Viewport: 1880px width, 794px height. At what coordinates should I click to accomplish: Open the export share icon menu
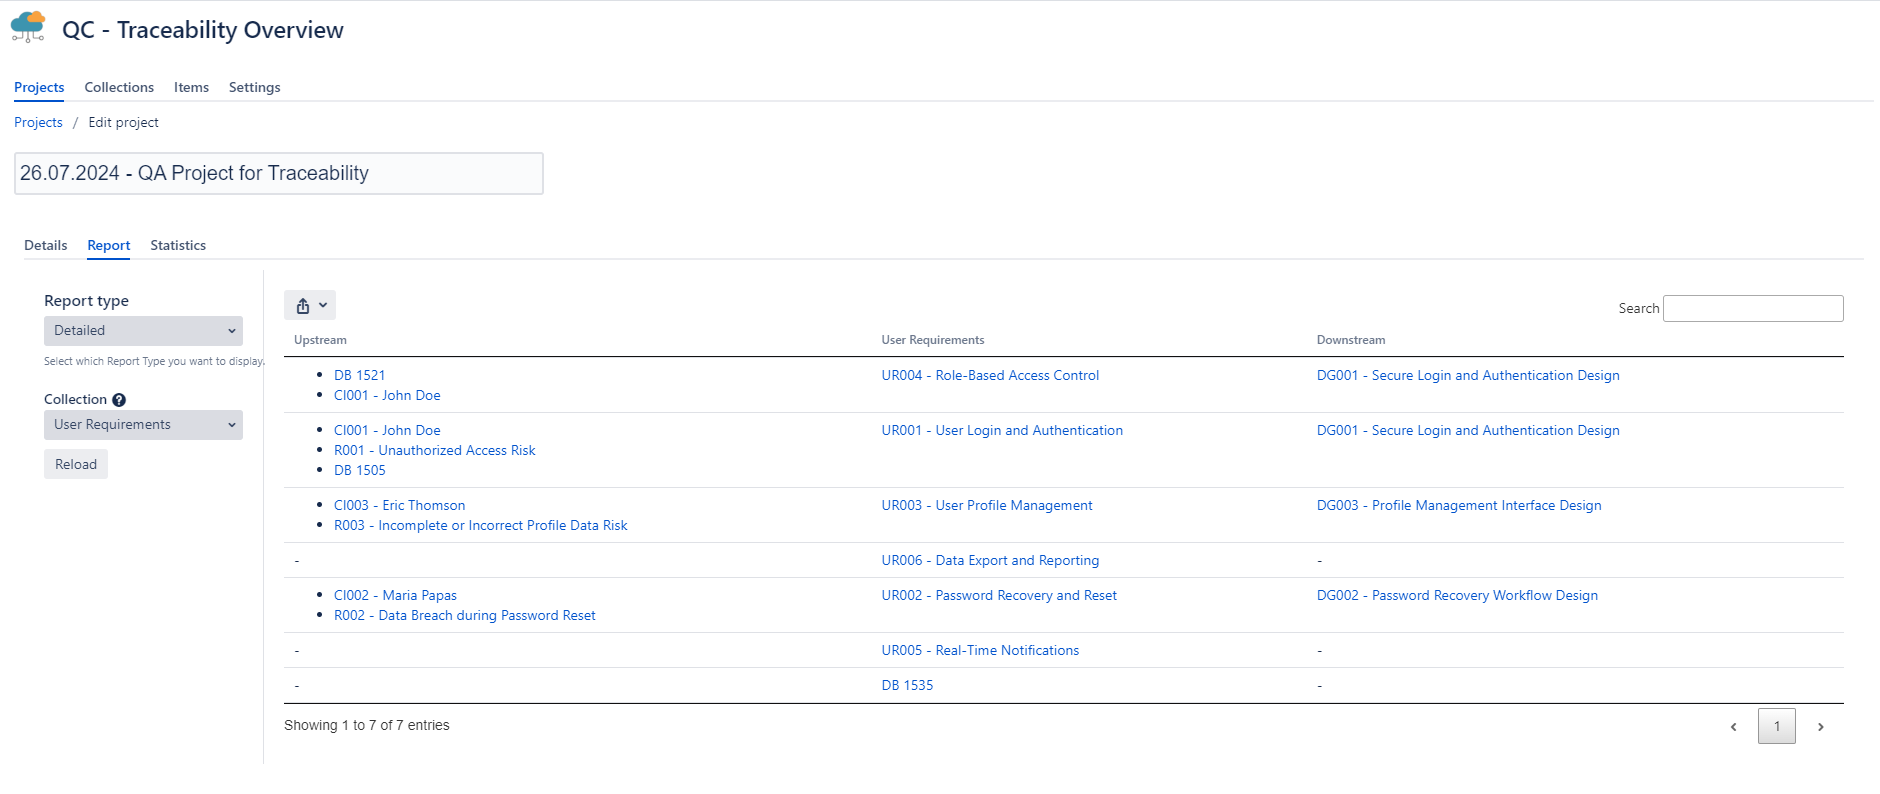[x=309, y=305]
